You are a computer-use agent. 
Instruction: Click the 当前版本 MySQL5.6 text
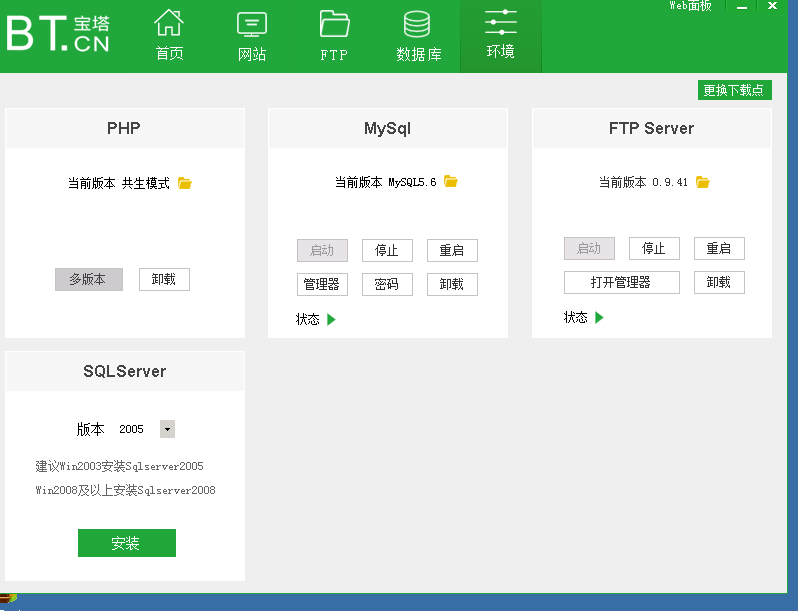point(385,182)
